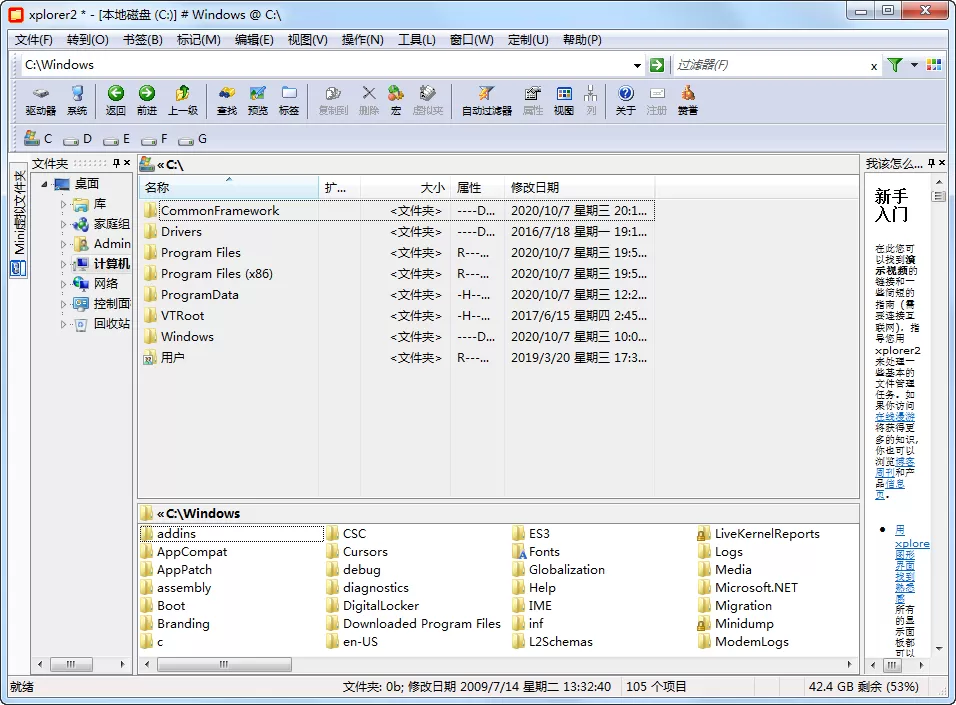The height and width of the screenshot is (705, 956).
Task: Switch to drive C in drive bar
Action: (x=38, y=139)
